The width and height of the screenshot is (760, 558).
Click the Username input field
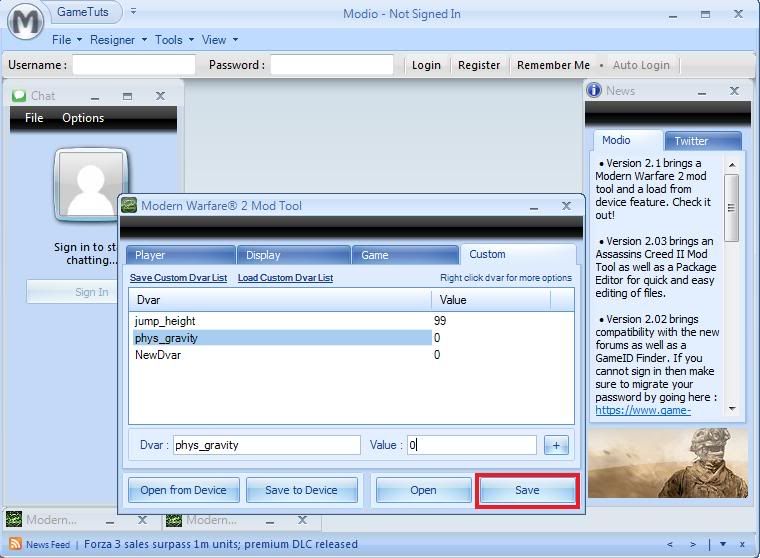coord(134,65)
